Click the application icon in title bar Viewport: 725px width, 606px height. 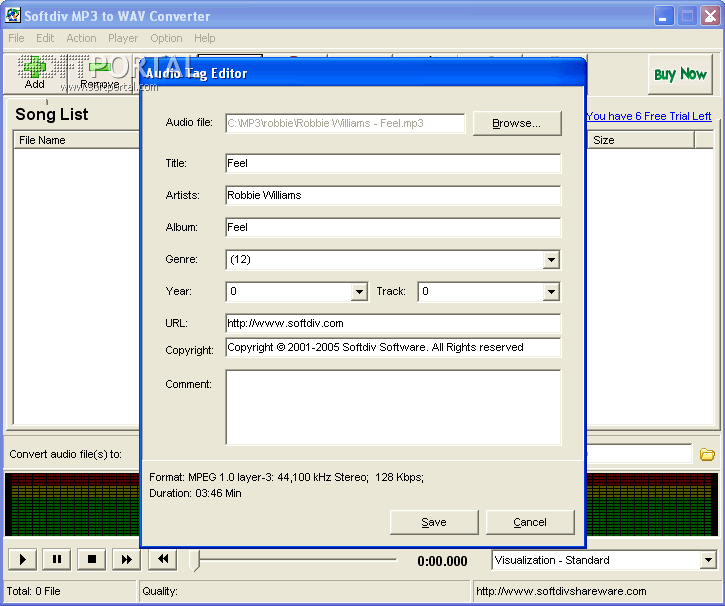(x=12, y=15)
